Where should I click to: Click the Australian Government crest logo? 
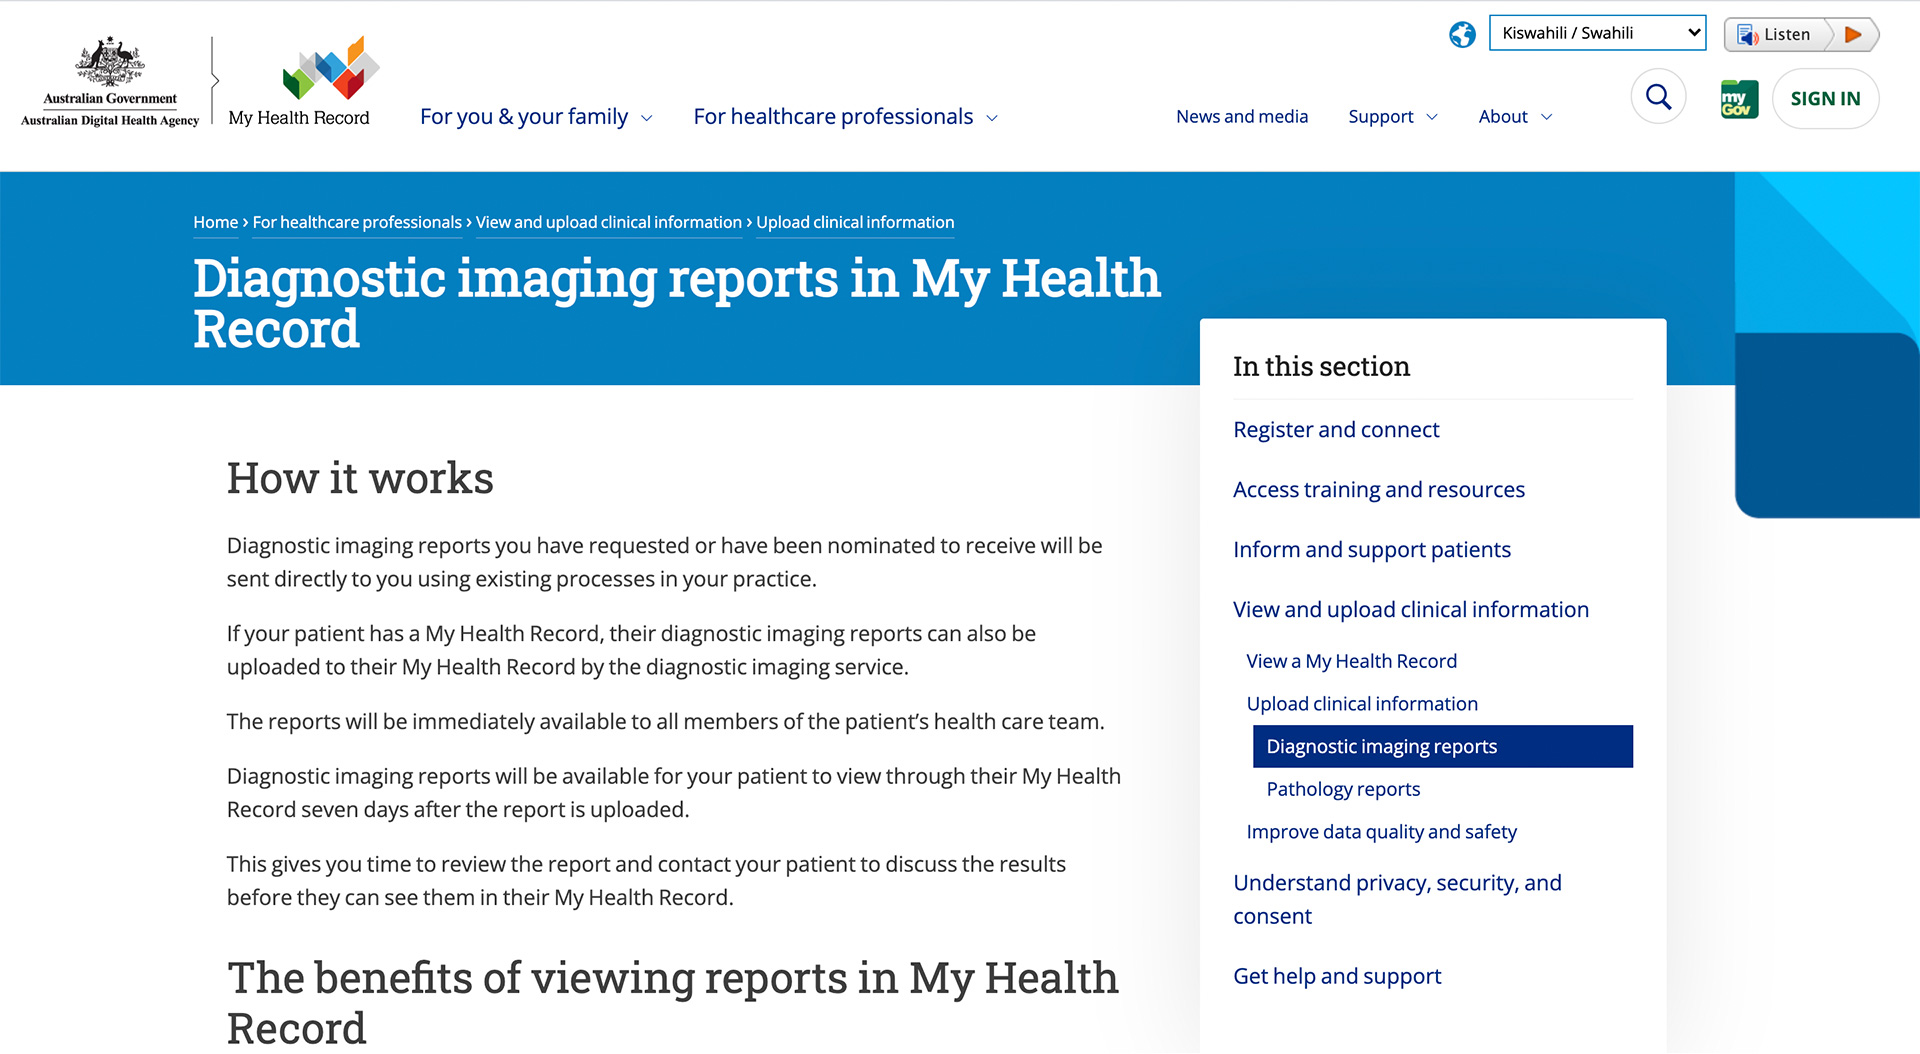110,82
